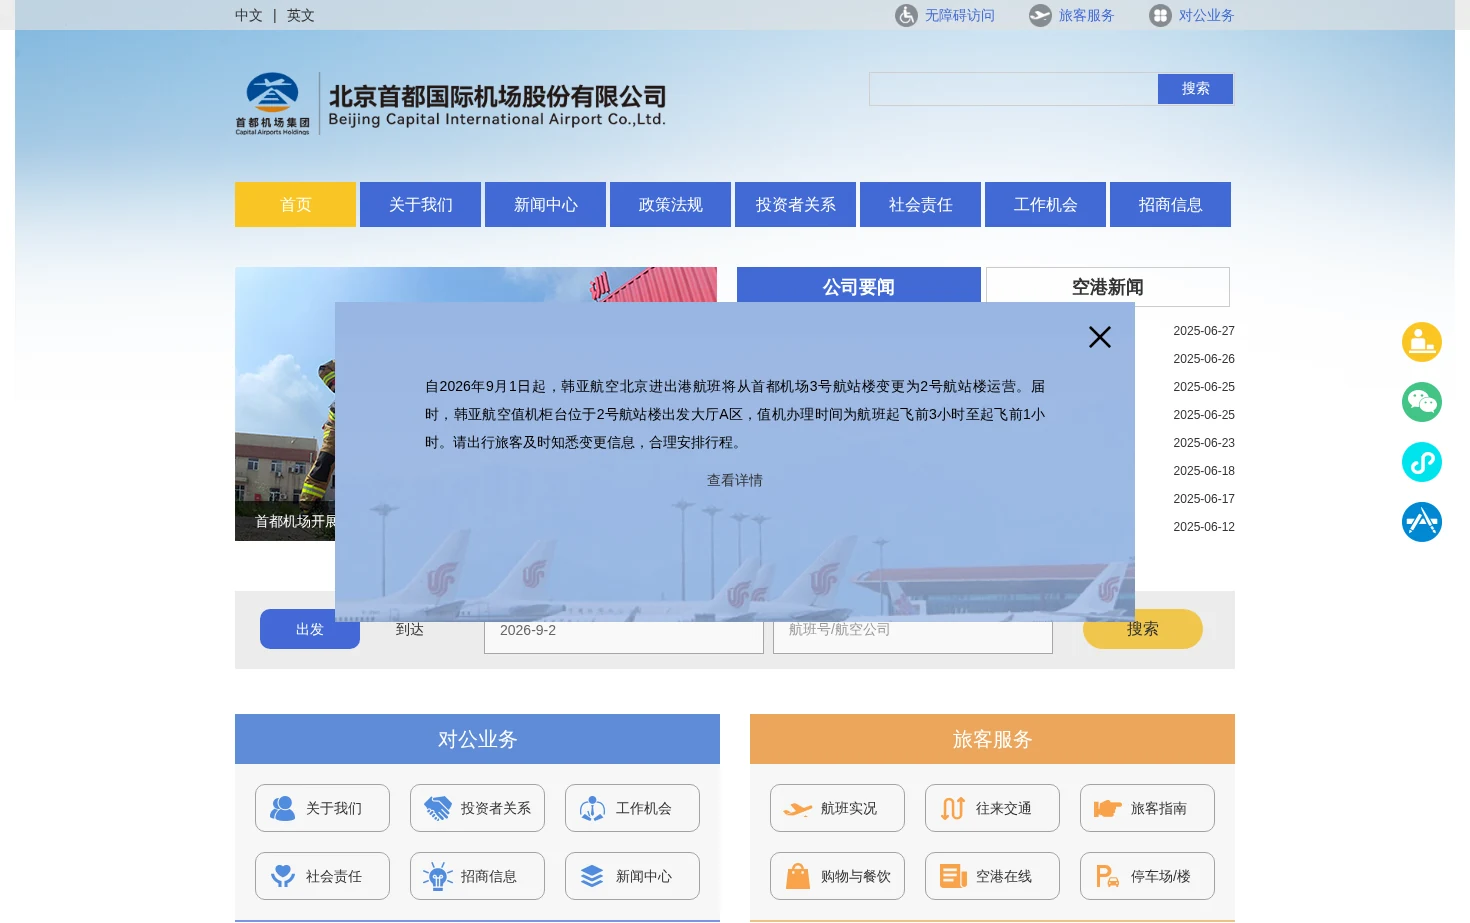Click the news date 2025-06-23
1470x923 pixels.
pyautogui.click(x=1204, y=443)
